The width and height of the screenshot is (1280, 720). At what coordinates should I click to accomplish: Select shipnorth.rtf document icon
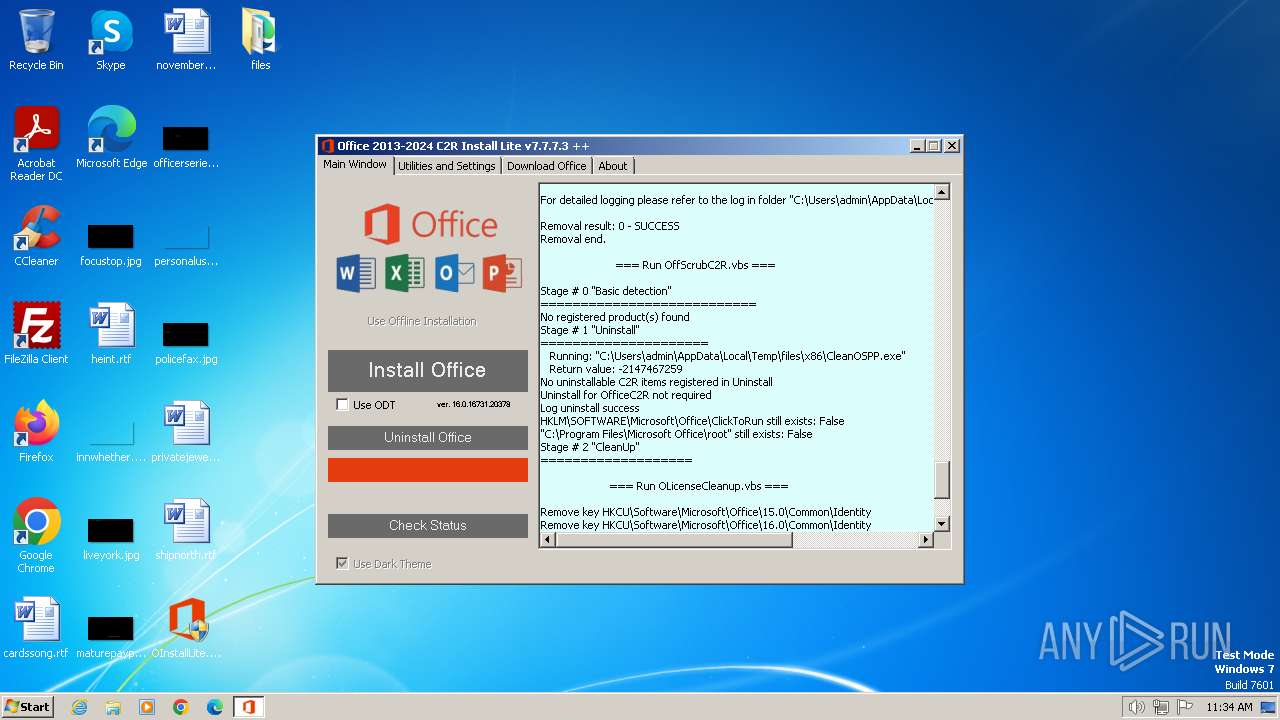(x=186, y=530)
